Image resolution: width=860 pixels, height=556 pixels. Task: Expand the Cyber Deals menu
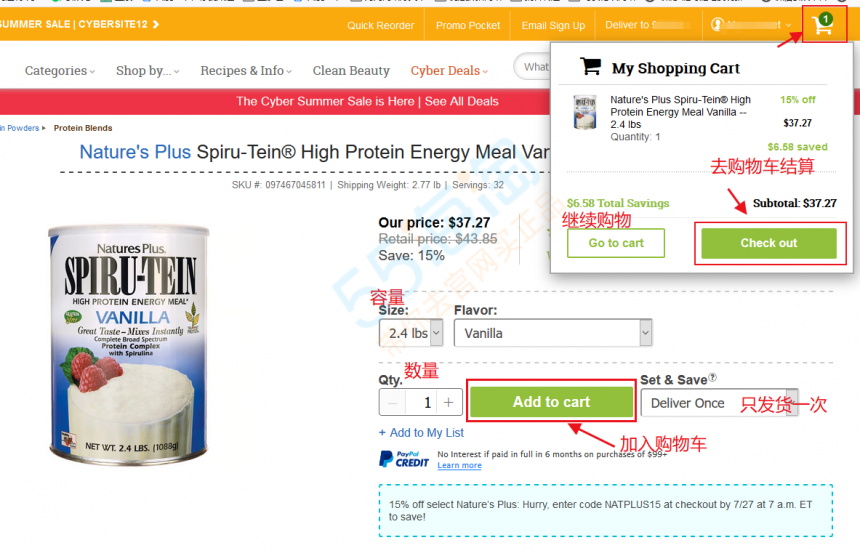click(x=449, y=71)
